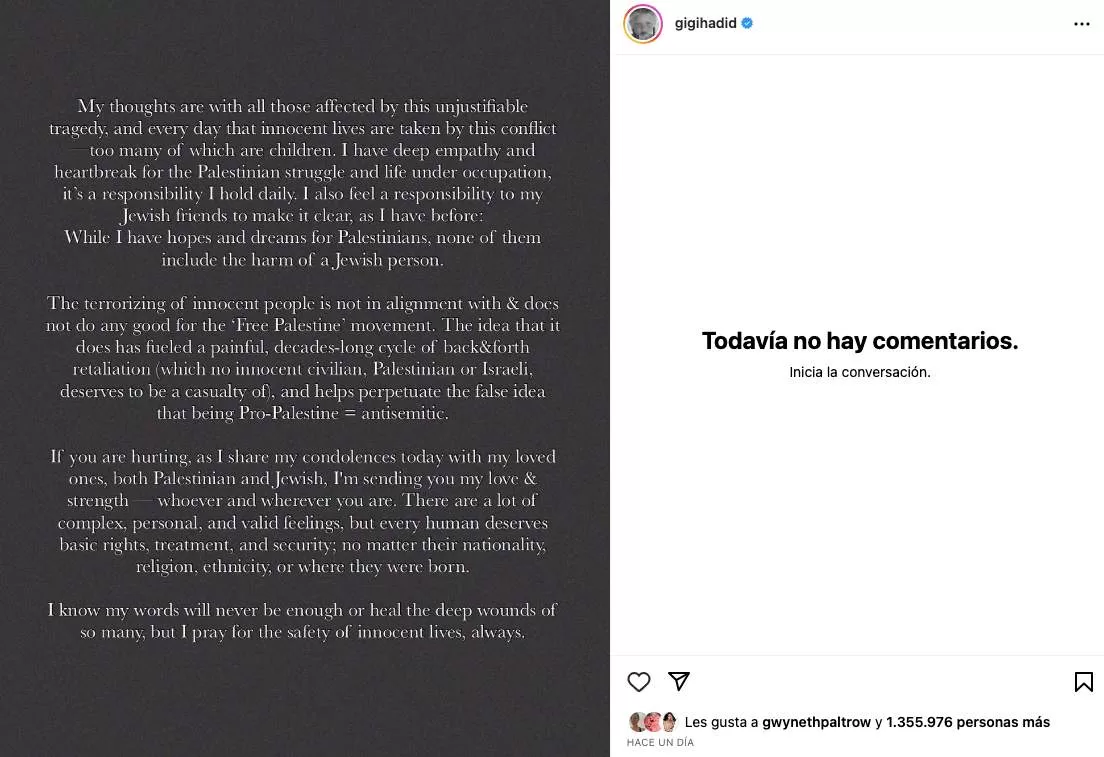Like the post with the heart icon
The image size is (1104, 757).
pyautogui.click(x=639, y=682)
